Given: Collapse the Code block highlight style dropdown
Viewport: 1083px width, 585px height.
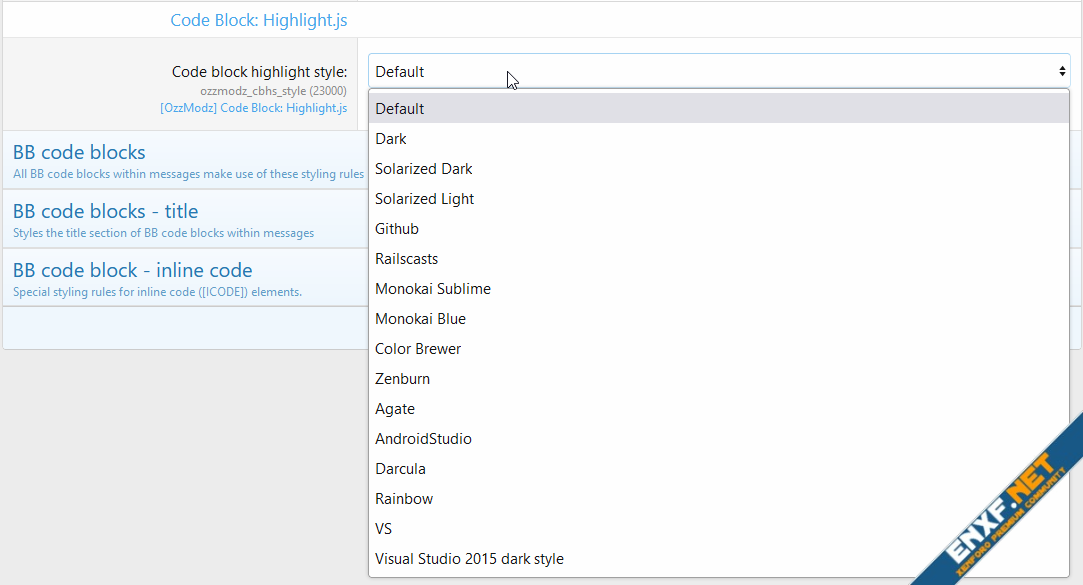Looking at the screenshot, I should [x=718, y=72].
